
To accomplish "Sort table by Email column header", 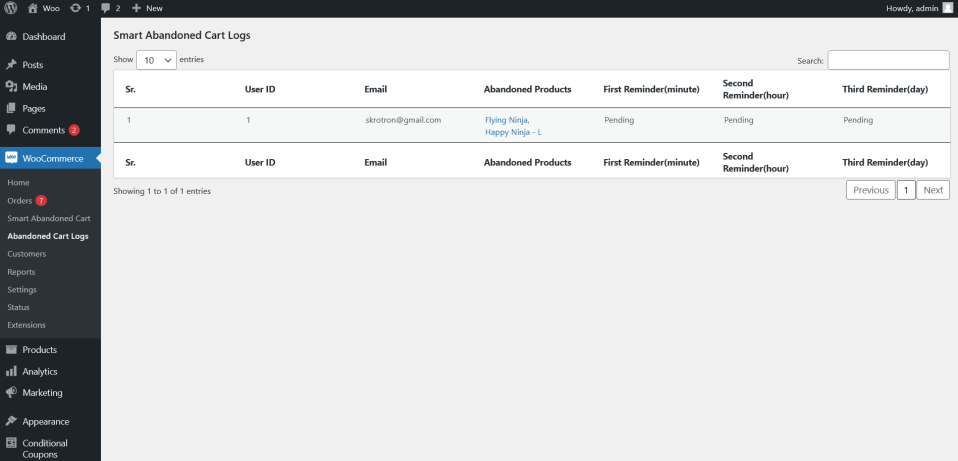I will [x=377, y=90].
